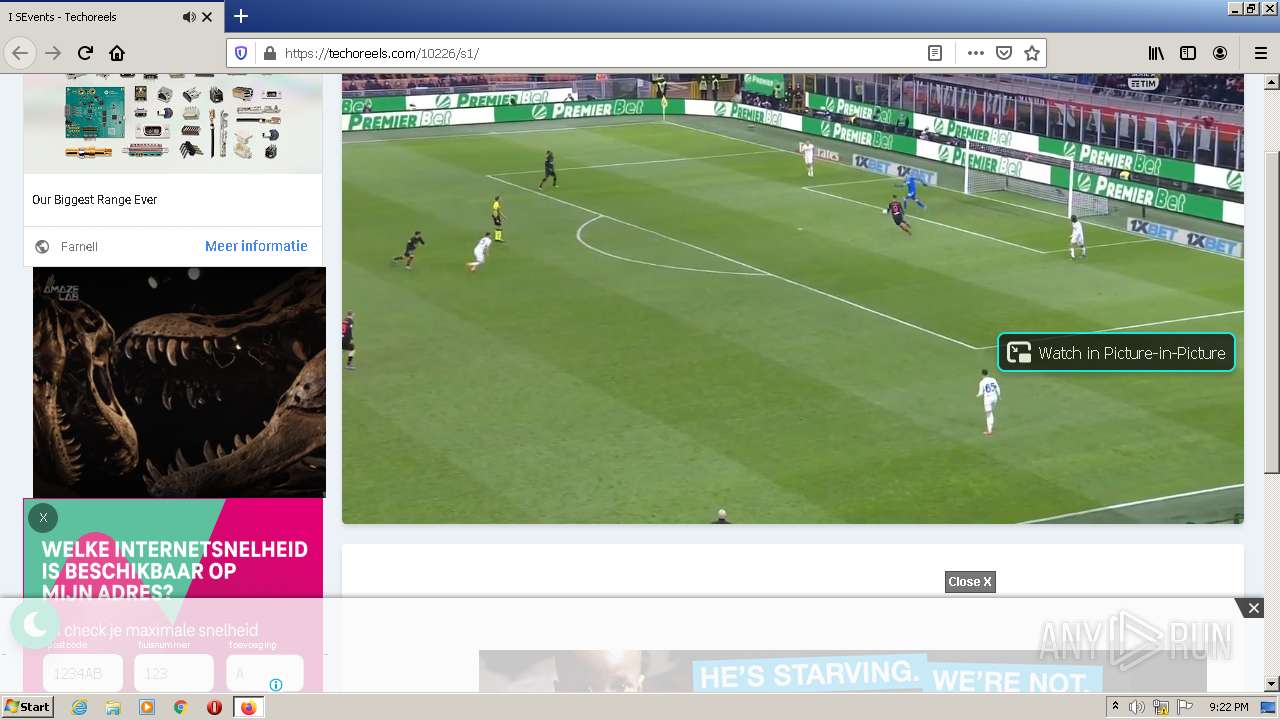This screenshot has height=720, width=1280.
Task: Switch to Firefox taskbar button
Action: (x=248, y=707)
